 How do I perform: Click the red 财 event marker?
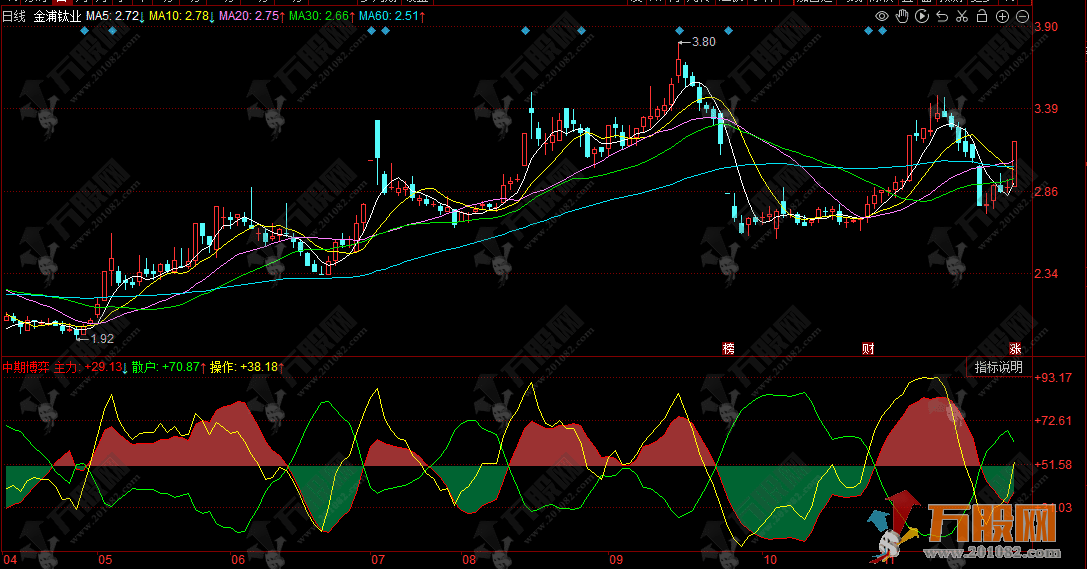[x=868, y=348]
